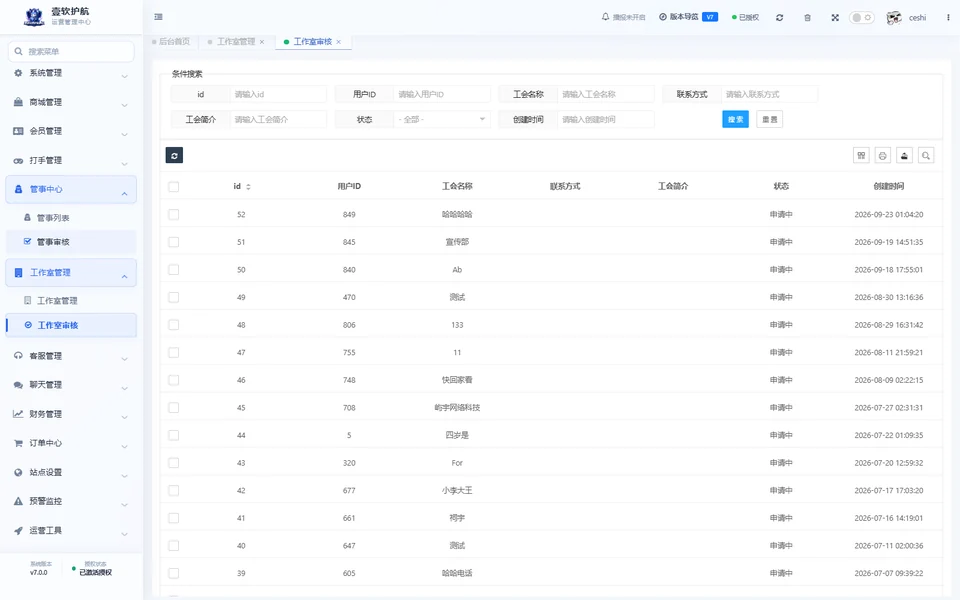Open the vertical three-dot more menu
The height and width of the screenshot is (600, 960).
tap(948, 18)
